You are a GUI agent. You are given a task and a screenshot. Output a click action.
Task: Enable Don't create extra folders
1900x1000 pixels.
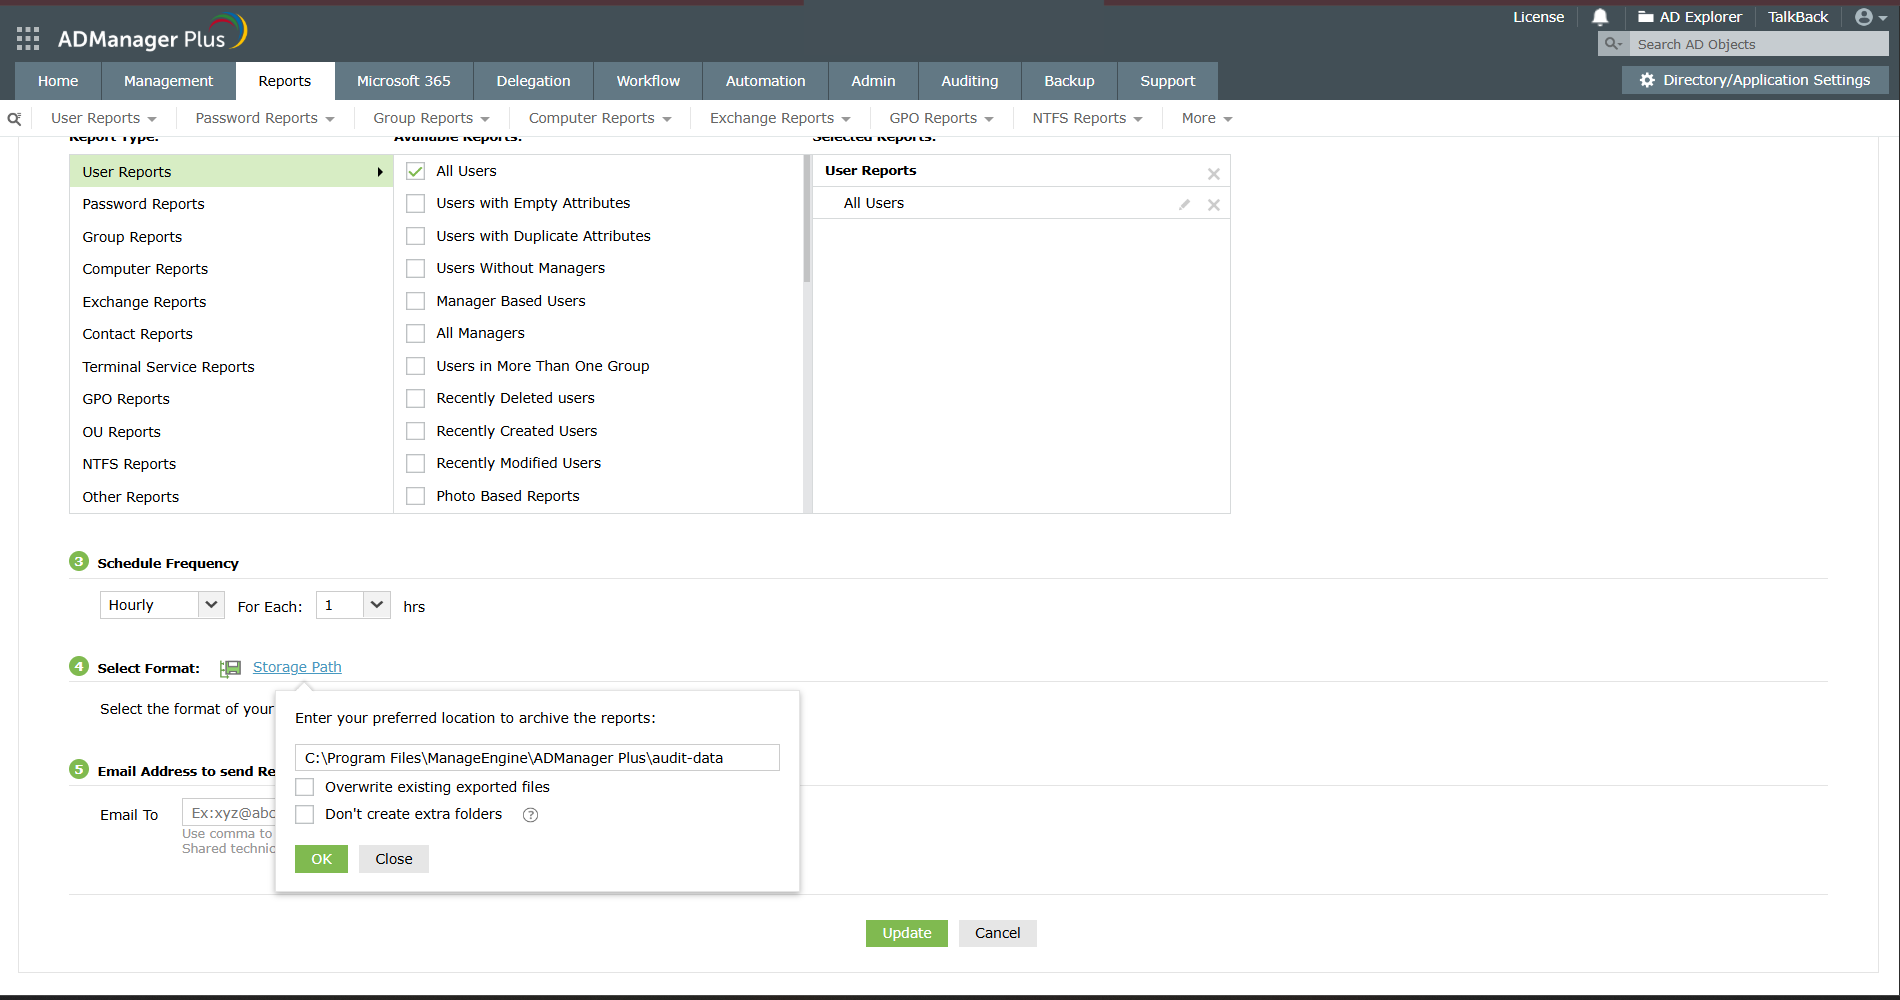point(305,814)
